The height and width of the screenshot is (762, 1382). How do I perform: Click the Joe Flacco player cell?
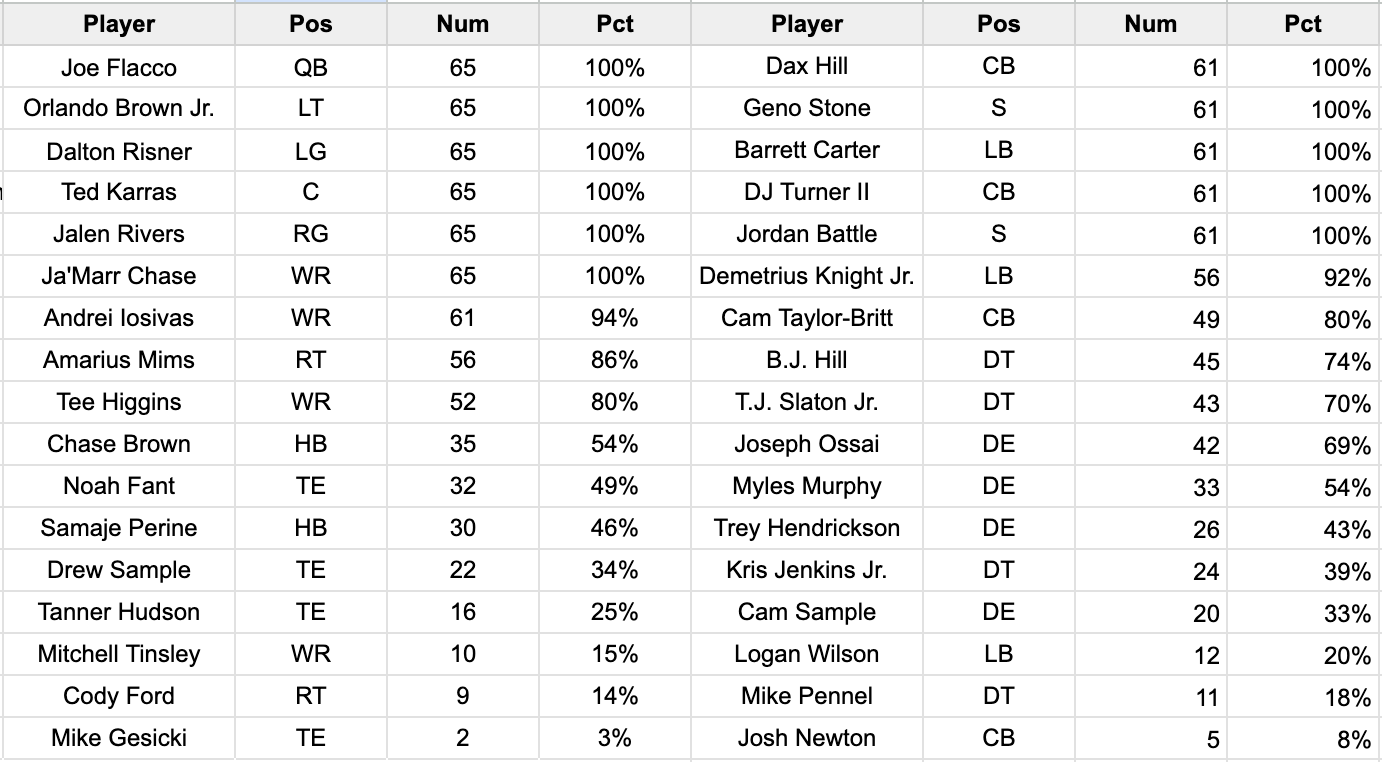pyautogui.click(x=118, y=68)
